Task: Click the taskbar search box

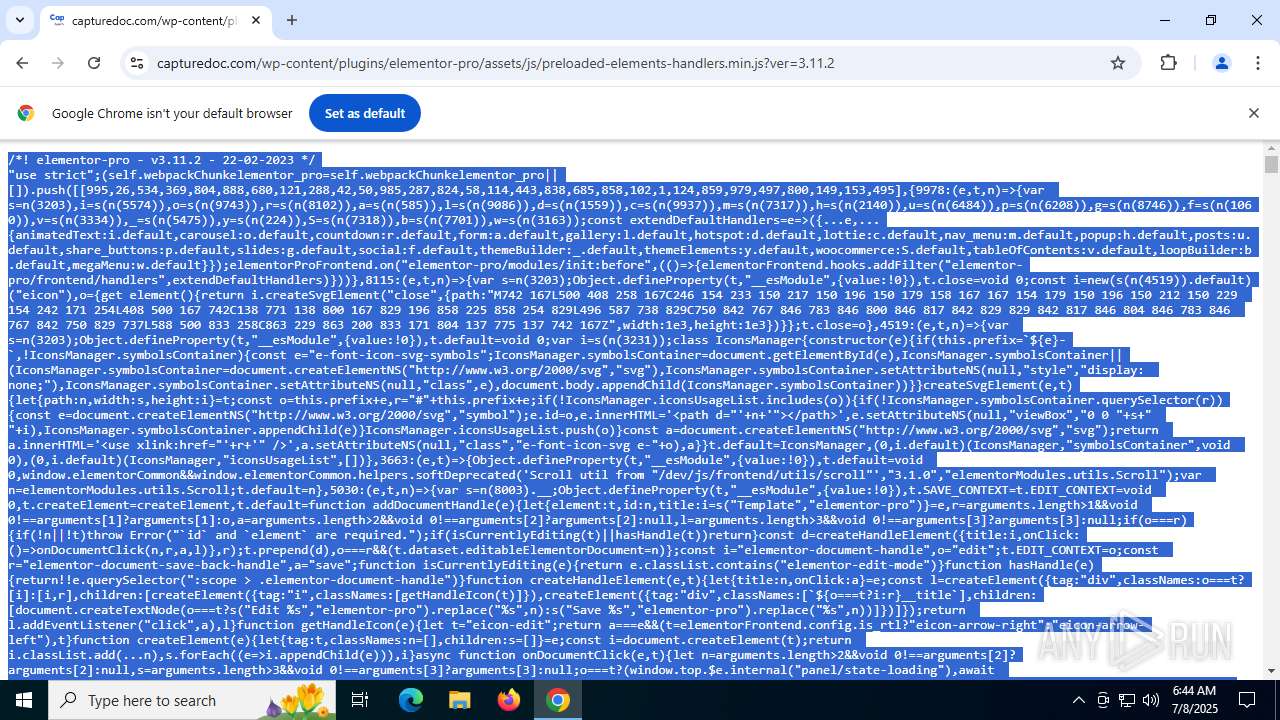Action: pyautogui.click(x=191, y=700)
